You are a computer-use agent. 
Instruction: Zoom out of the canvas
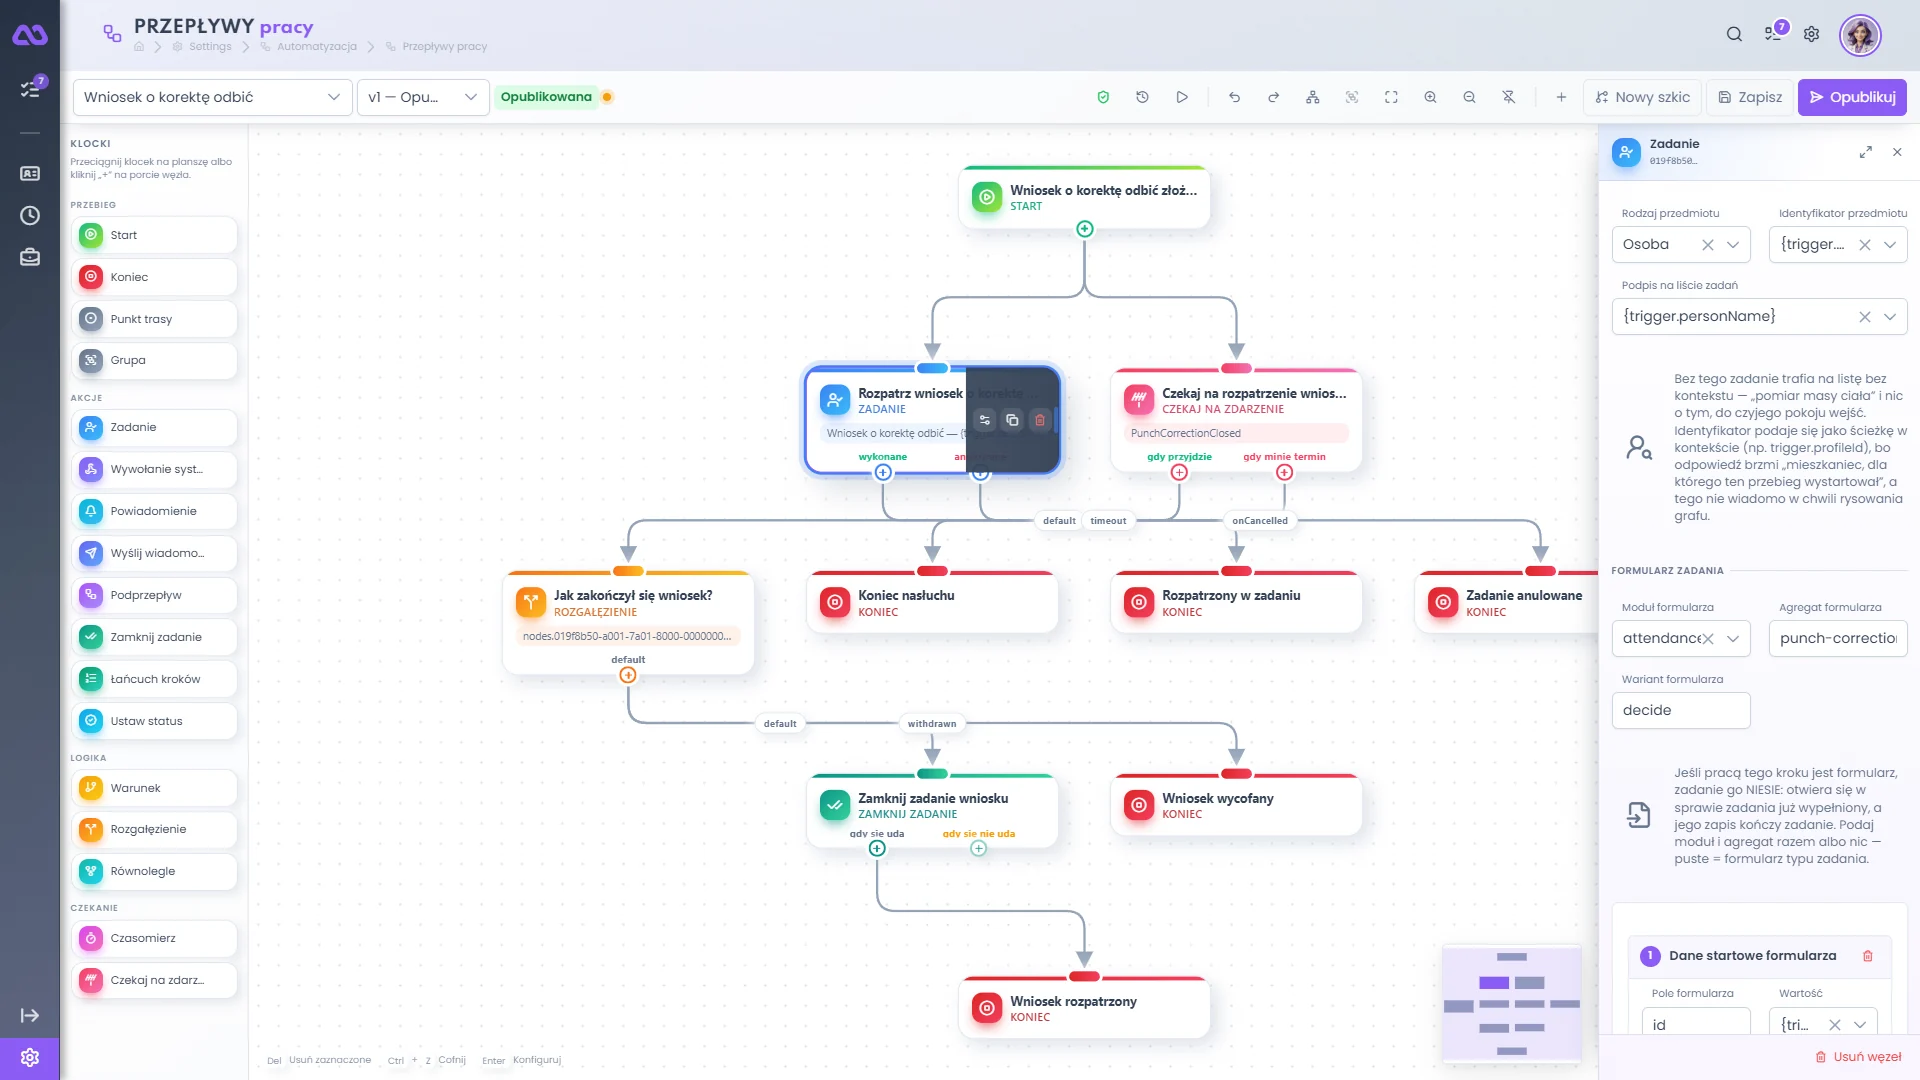coord(1469,97)
